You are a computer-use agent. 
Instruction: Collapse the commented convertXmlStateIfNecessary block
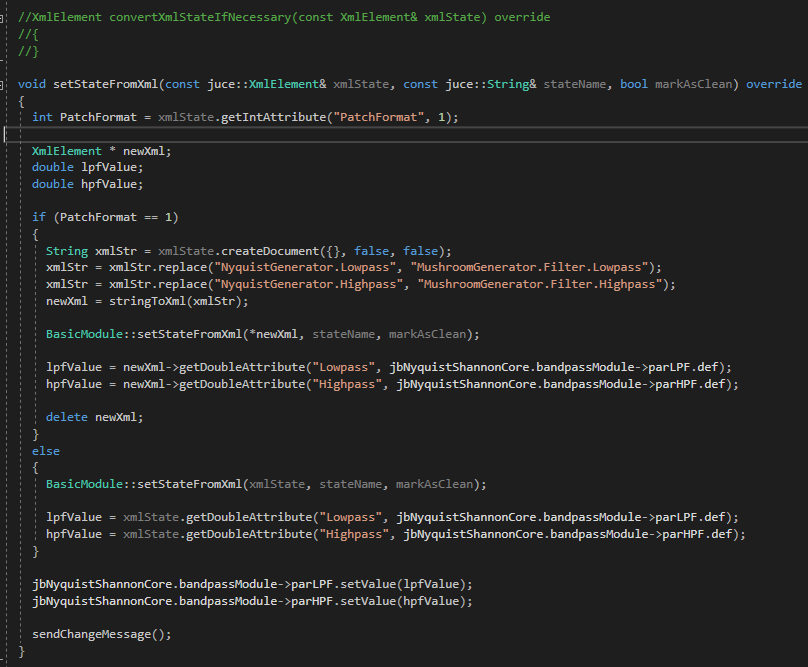(2, 18)
